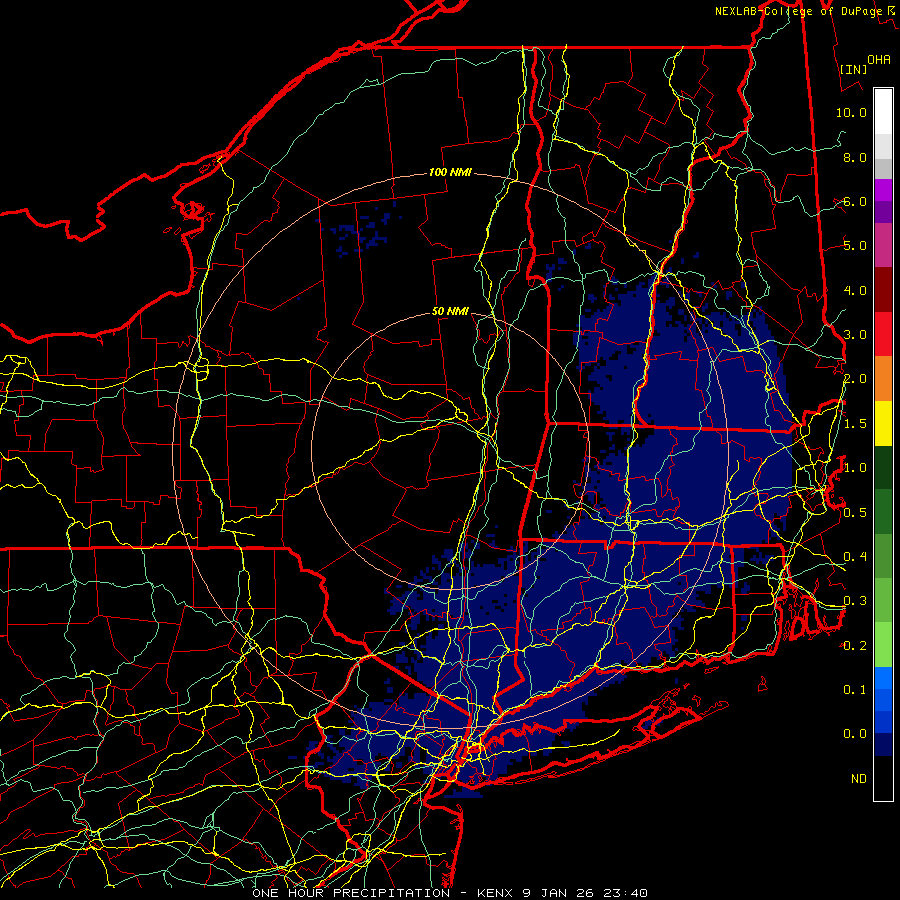Click the 5.0 legend value
Viewport: 900px width, 900px height.
[x=855, y=246]
